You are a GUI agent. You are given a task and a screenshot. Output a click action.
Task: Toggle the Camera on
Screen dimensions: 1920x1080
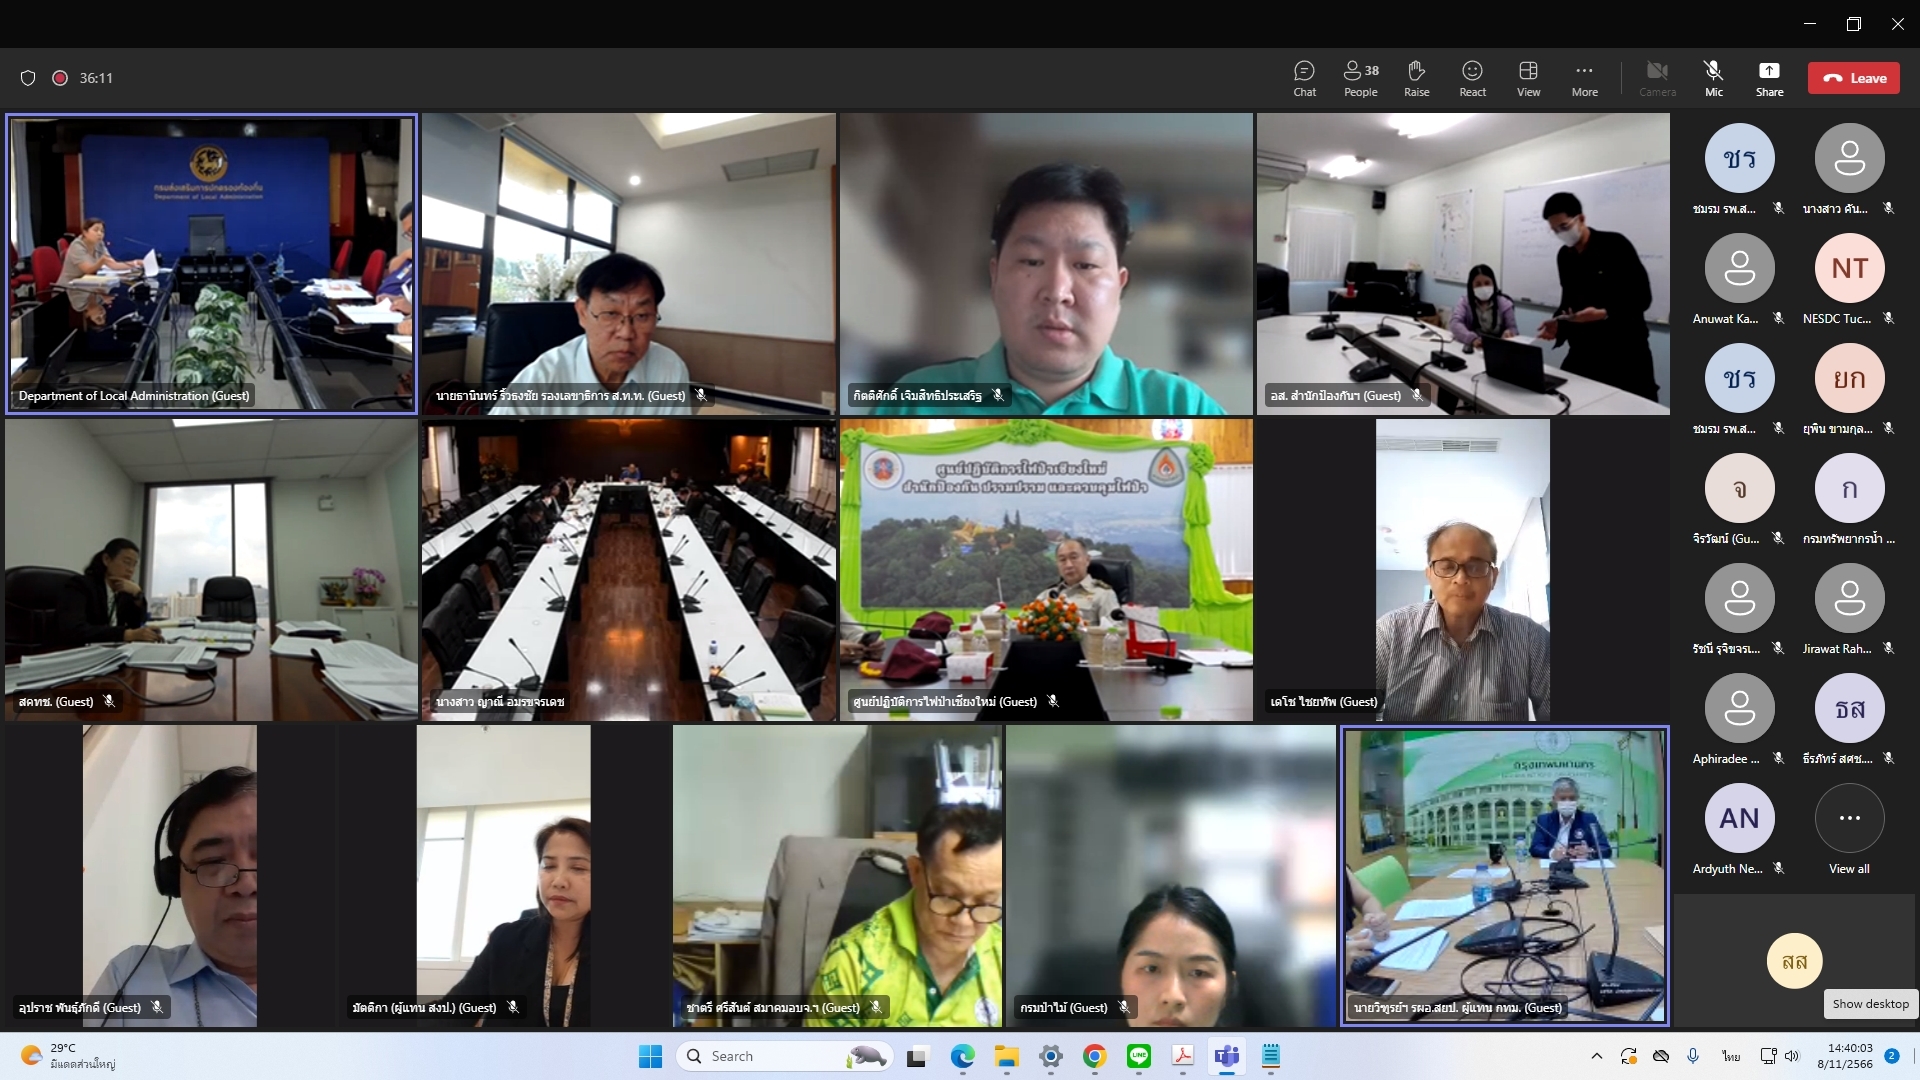1657,78
